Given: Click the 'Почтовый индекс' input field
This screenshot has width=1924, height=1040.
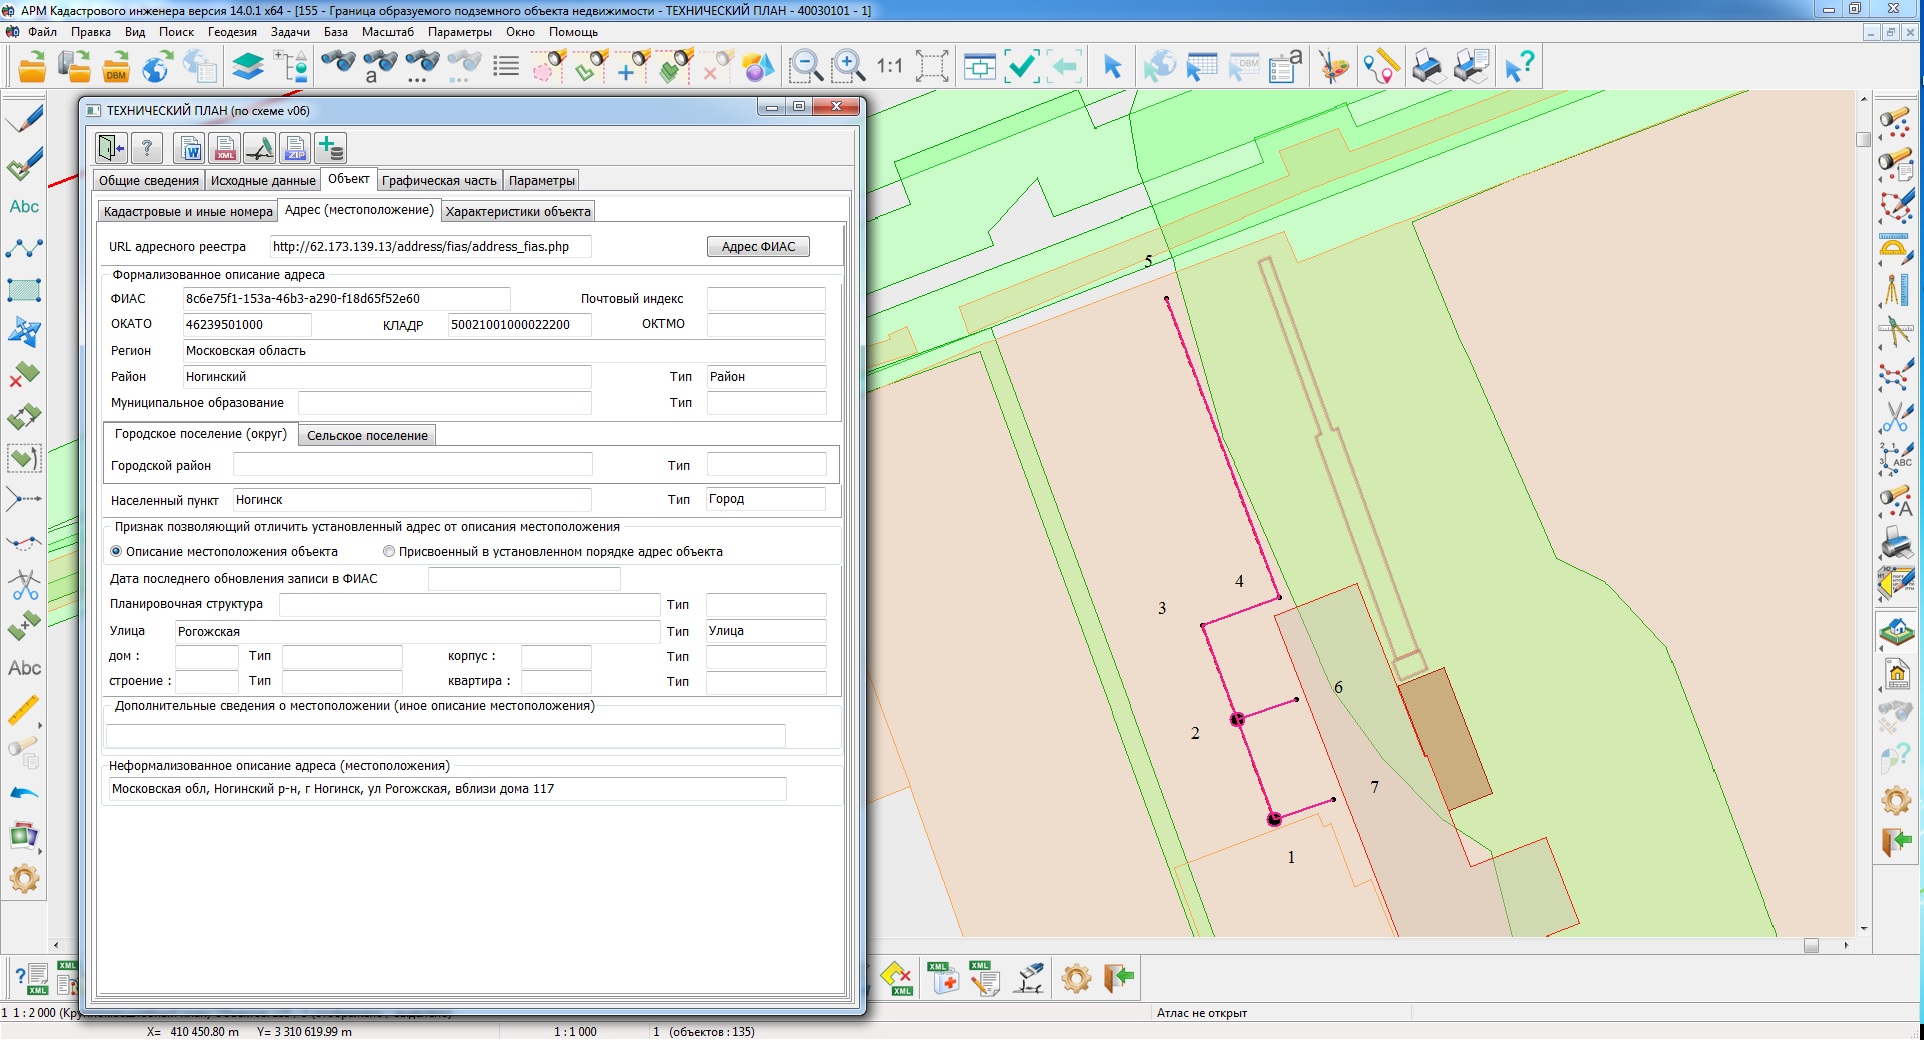Looking at the screenshot, I should click(x=765, y=299).
